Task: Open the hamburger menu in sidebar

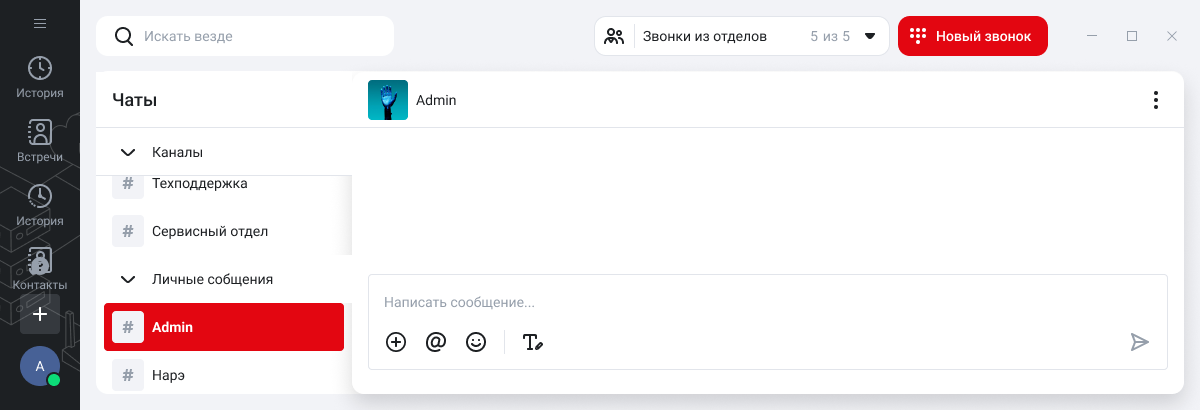Action: pyautogui.click(x=40, y=24)
